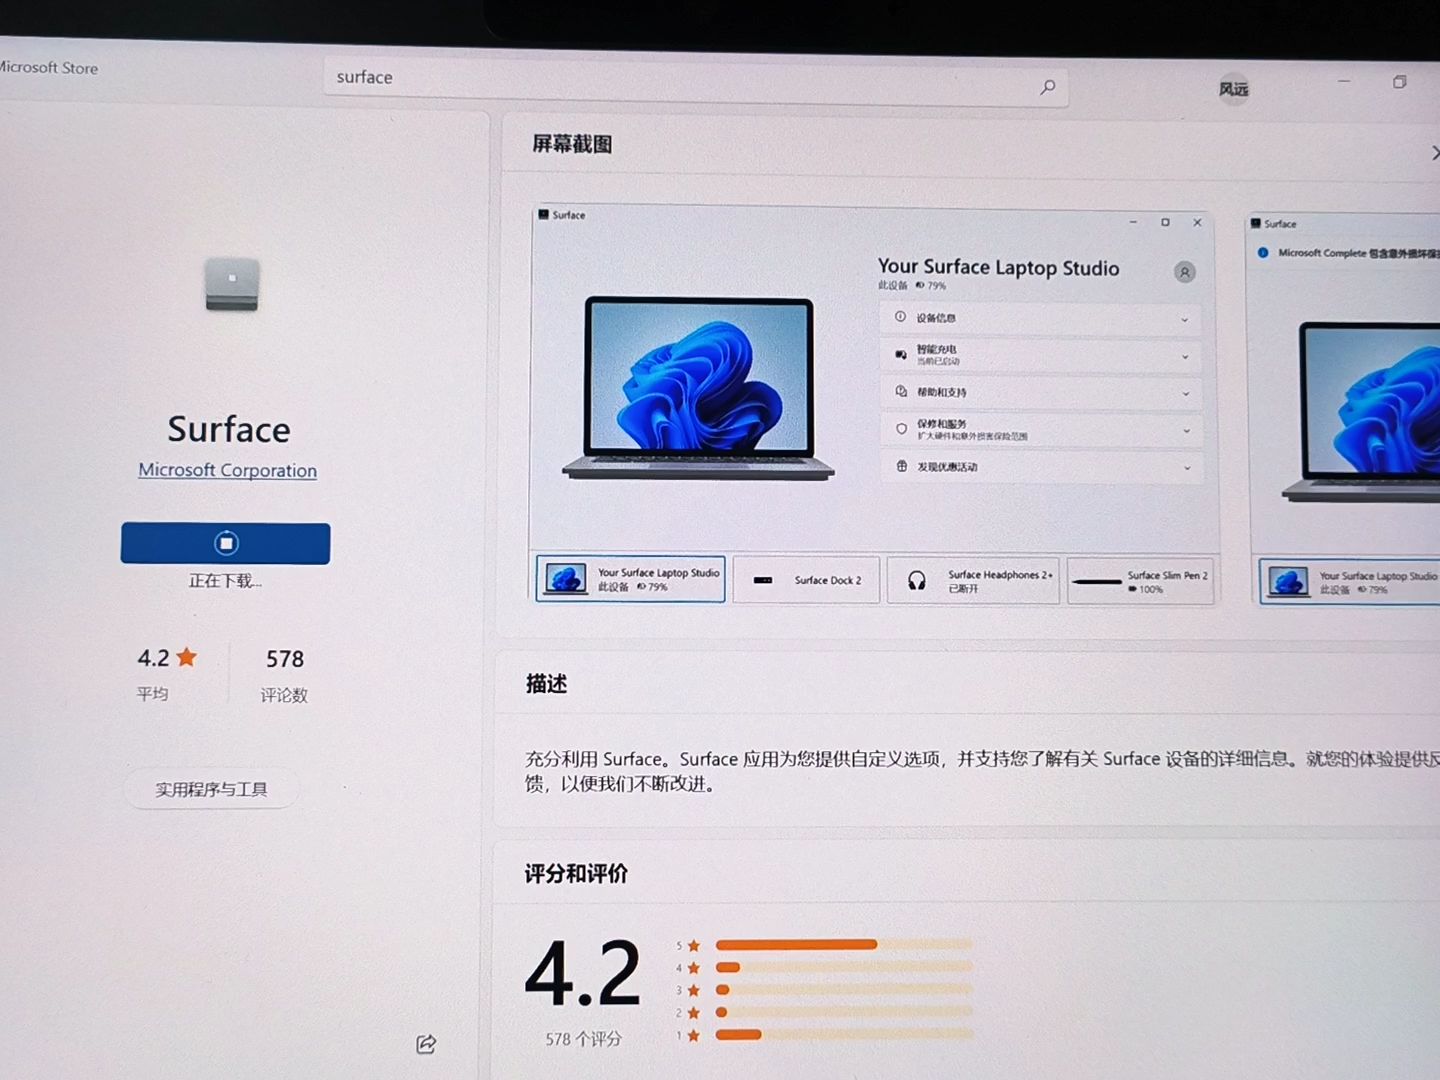Open the 实用程序与工具 category tag
The height and width of the screenshot is (1080, 1440).
211,789
